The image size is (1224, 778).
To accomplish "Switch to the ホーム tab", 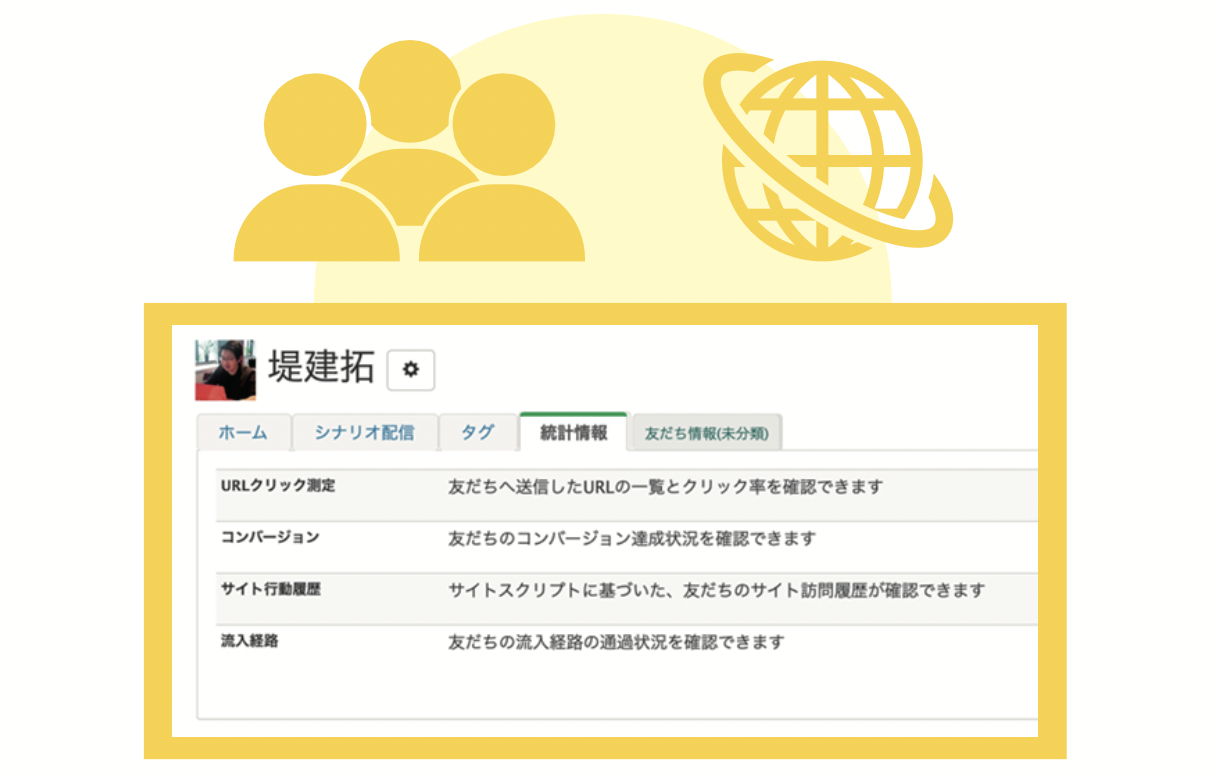I will [243, 433].
